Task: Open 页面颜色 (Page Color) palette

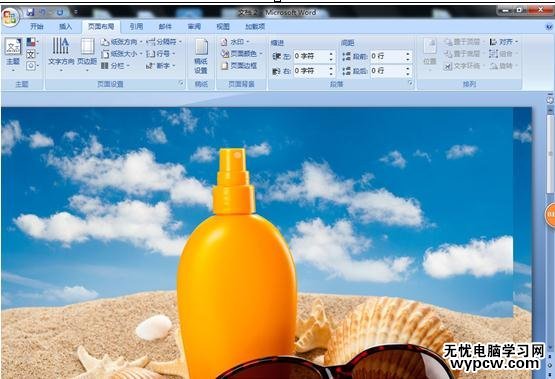Action: 242,54
